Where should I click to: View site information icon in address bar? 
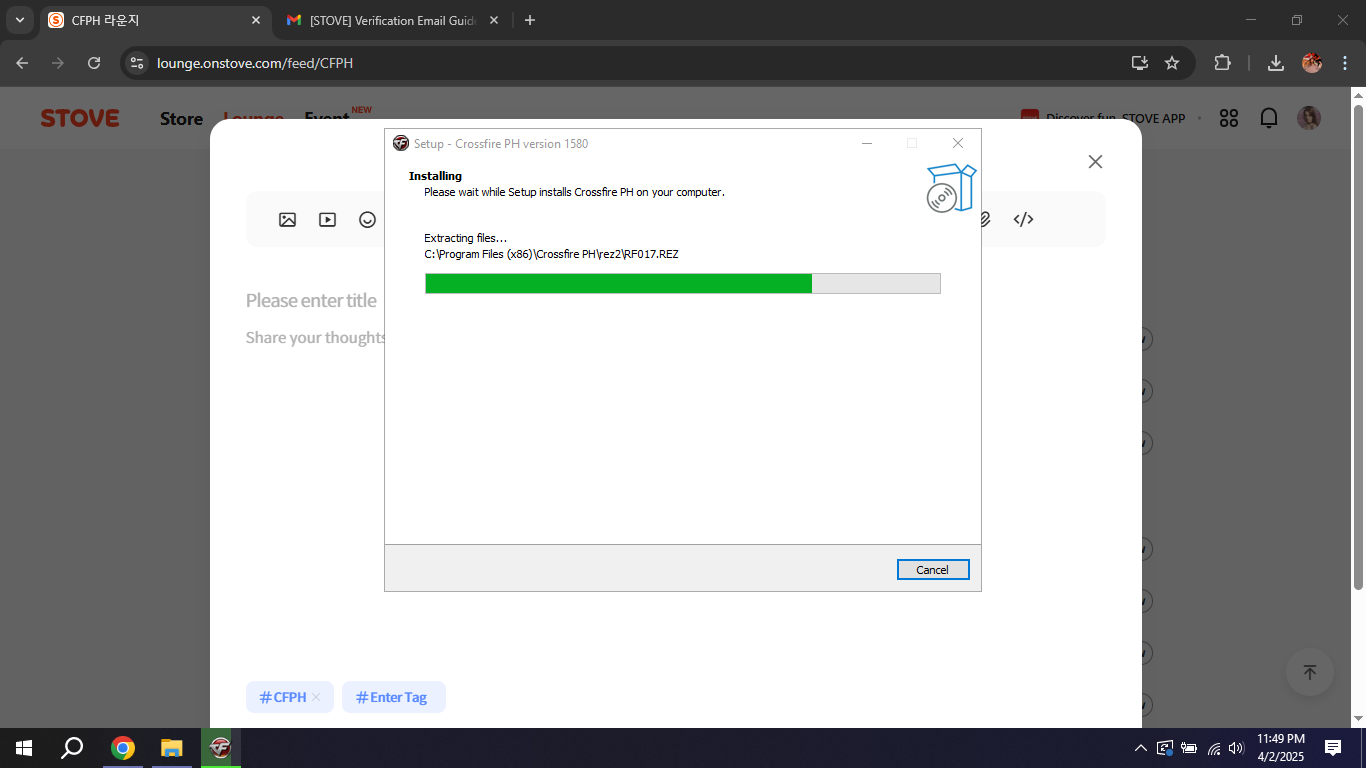coord(137,63)
